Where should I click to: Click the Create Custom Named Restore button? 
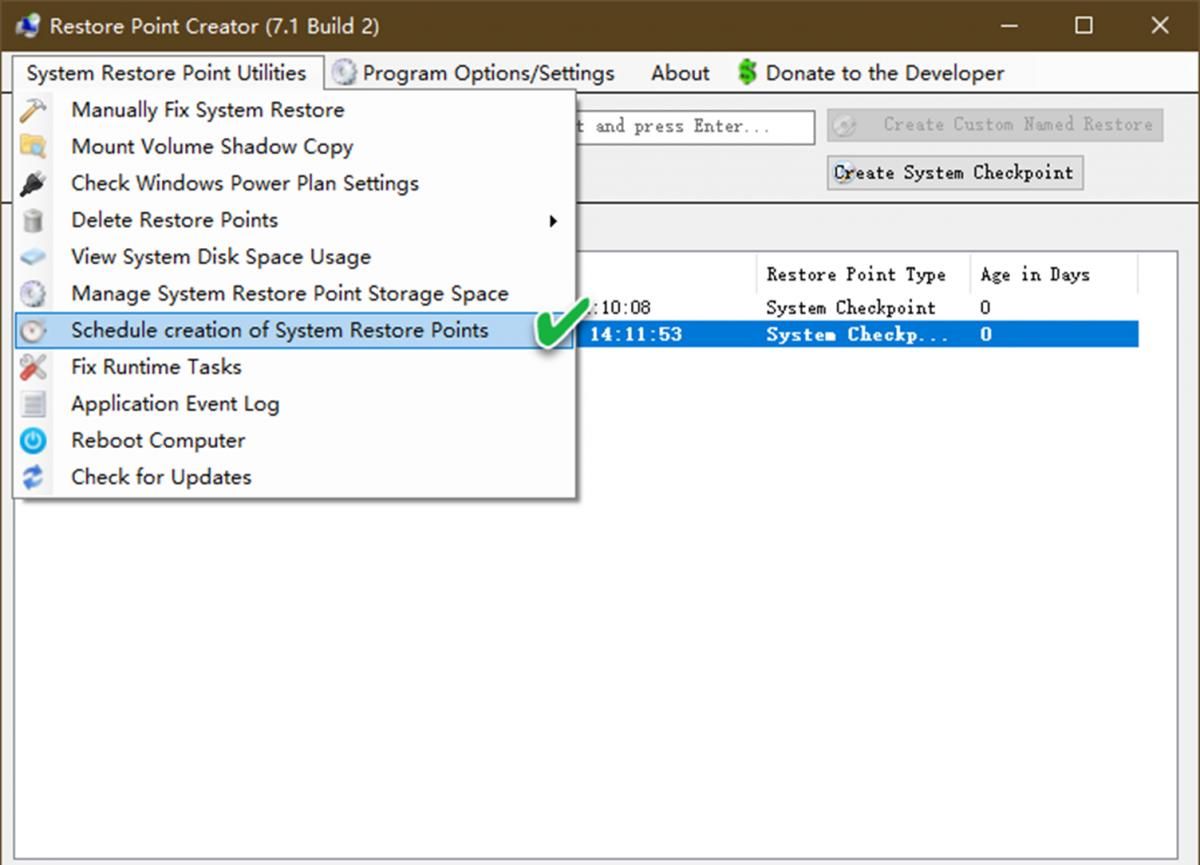coord(995,125)
